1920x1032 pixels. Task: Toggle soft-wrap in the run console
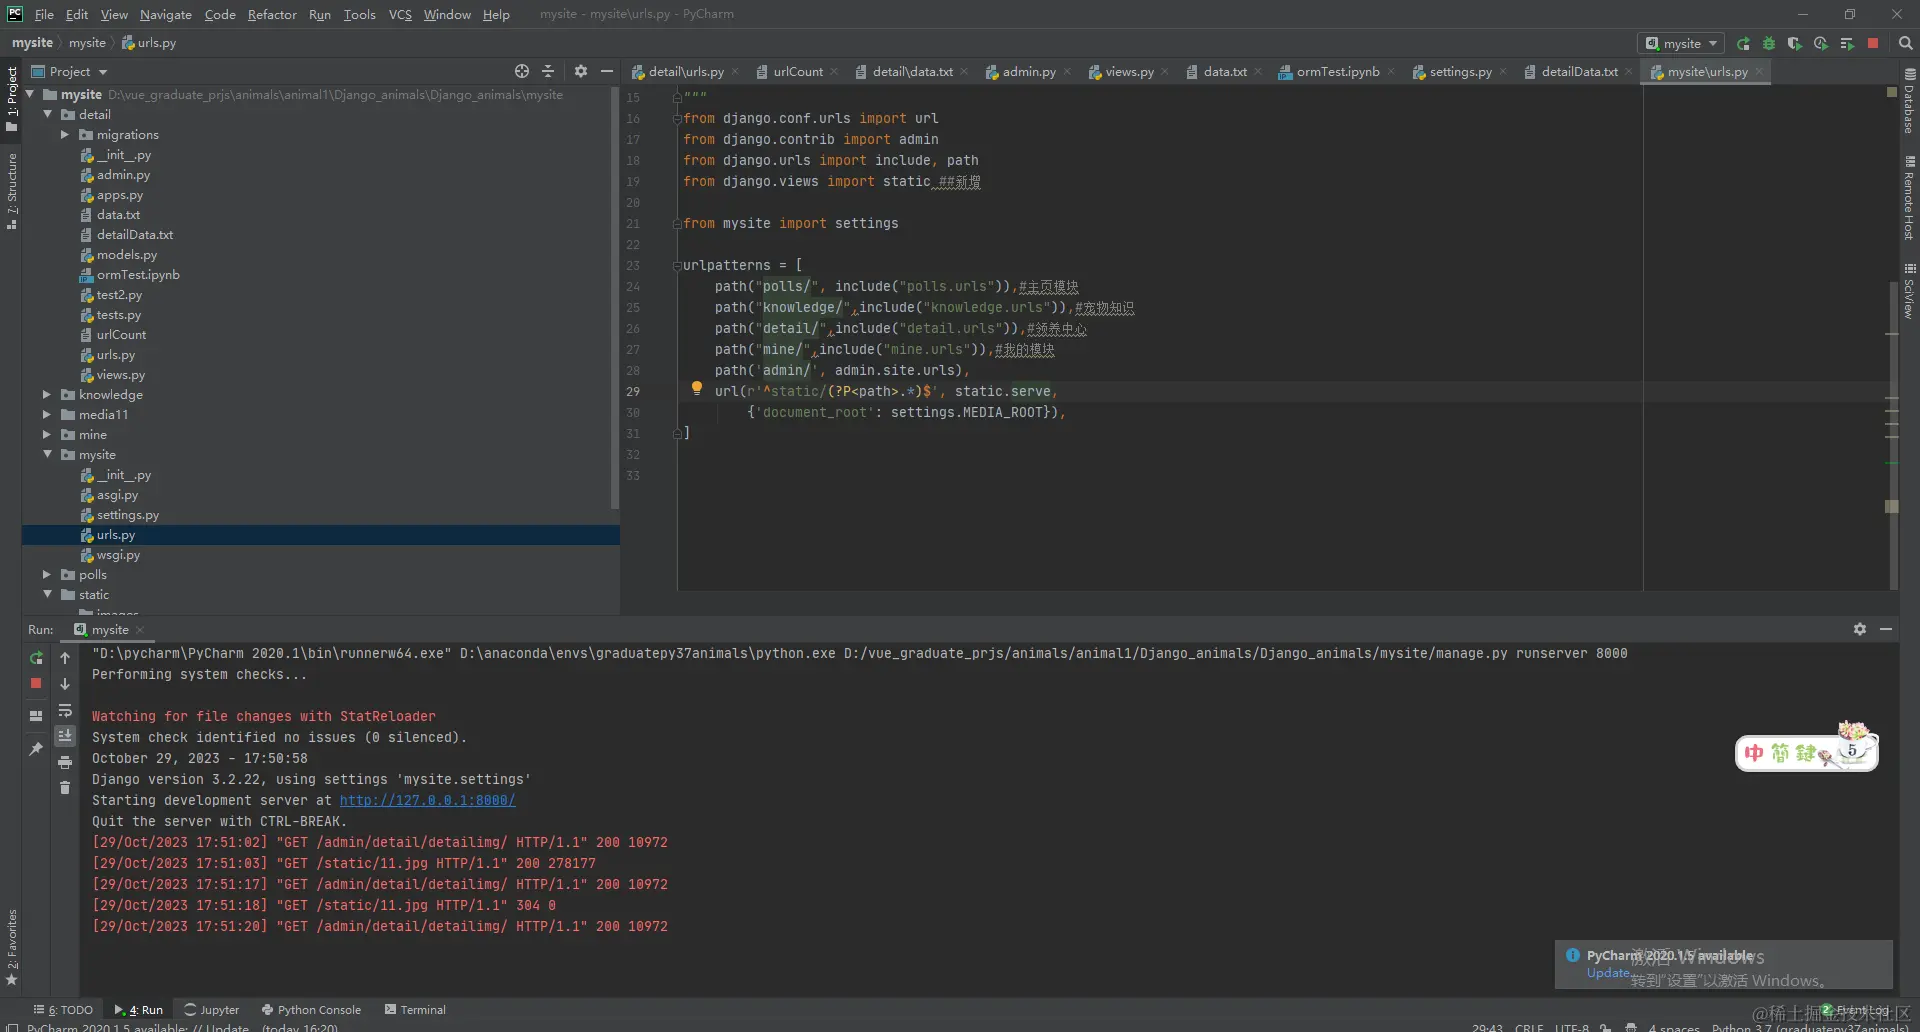point(65,710)
